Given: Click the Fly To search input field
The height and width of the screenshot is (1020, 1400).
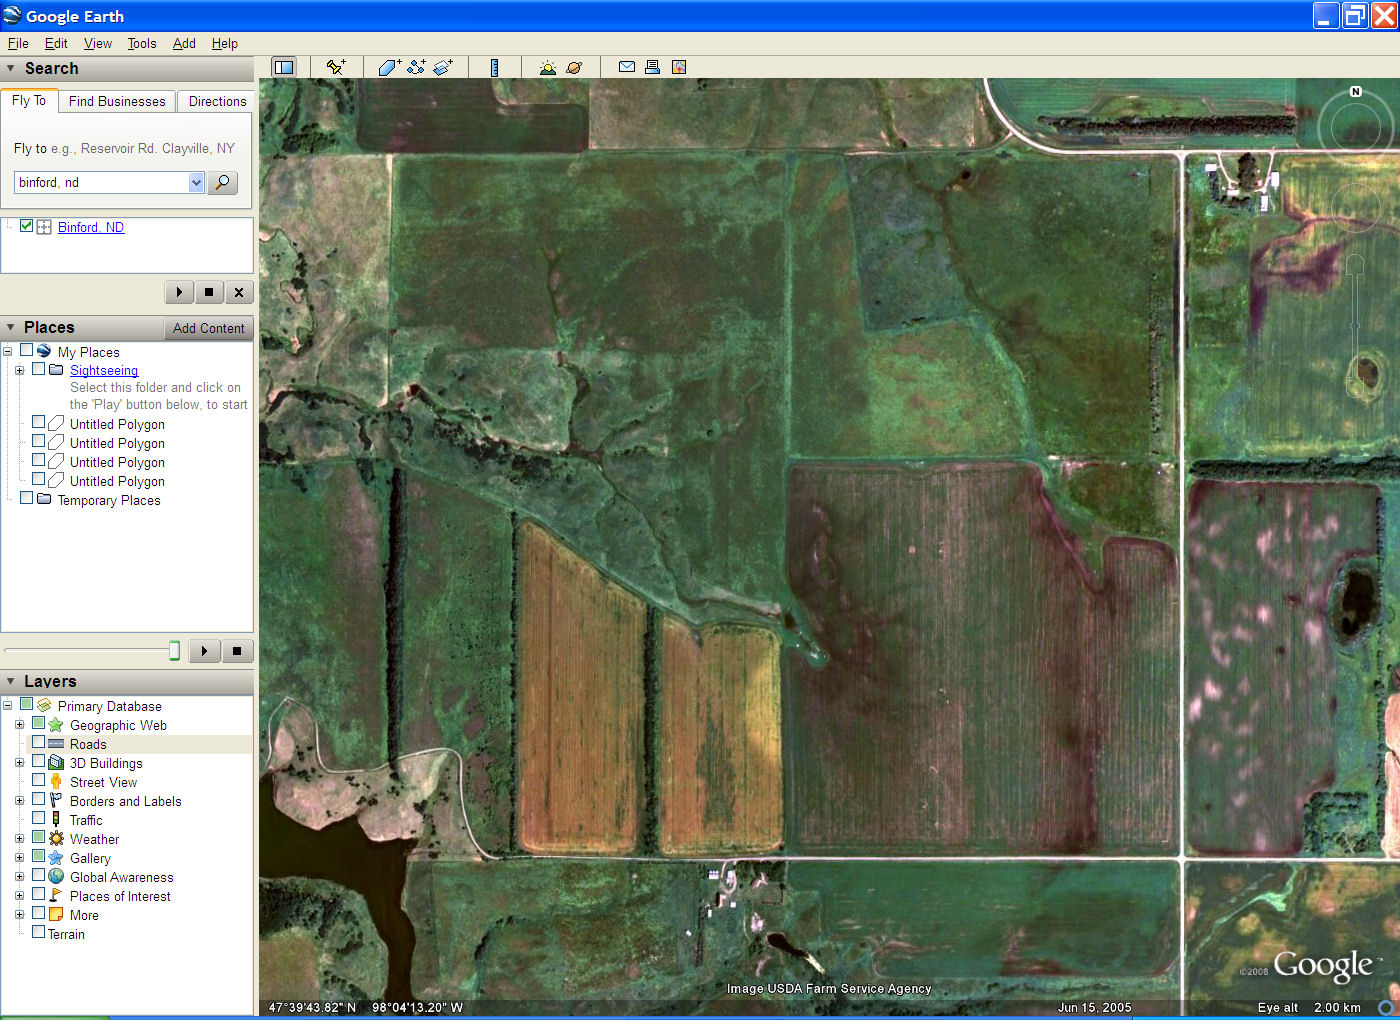Looking at the screenshot, I should 101,182.
